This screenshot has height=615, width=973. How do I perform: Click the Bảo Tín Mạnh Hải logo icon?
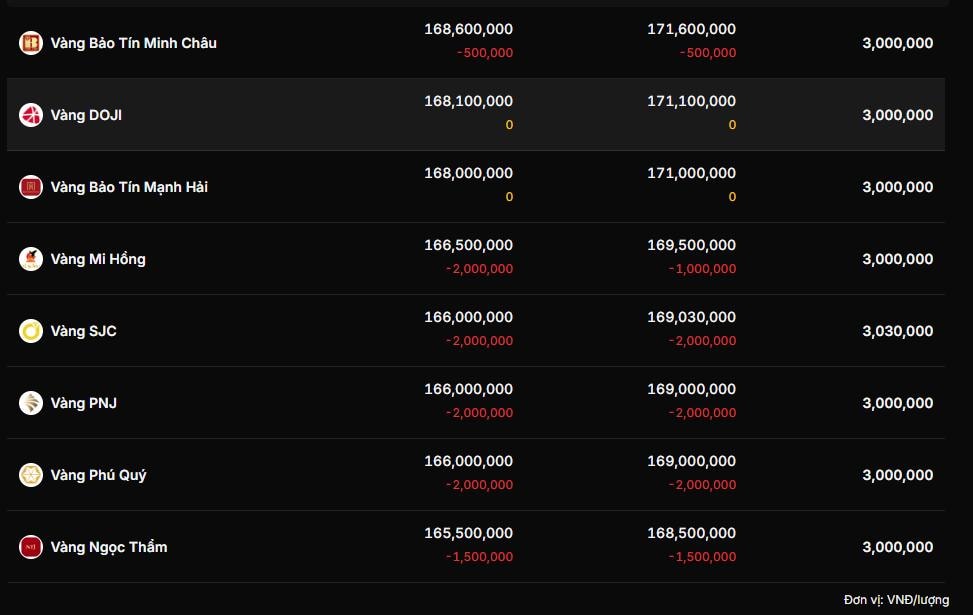coord(31,187)
